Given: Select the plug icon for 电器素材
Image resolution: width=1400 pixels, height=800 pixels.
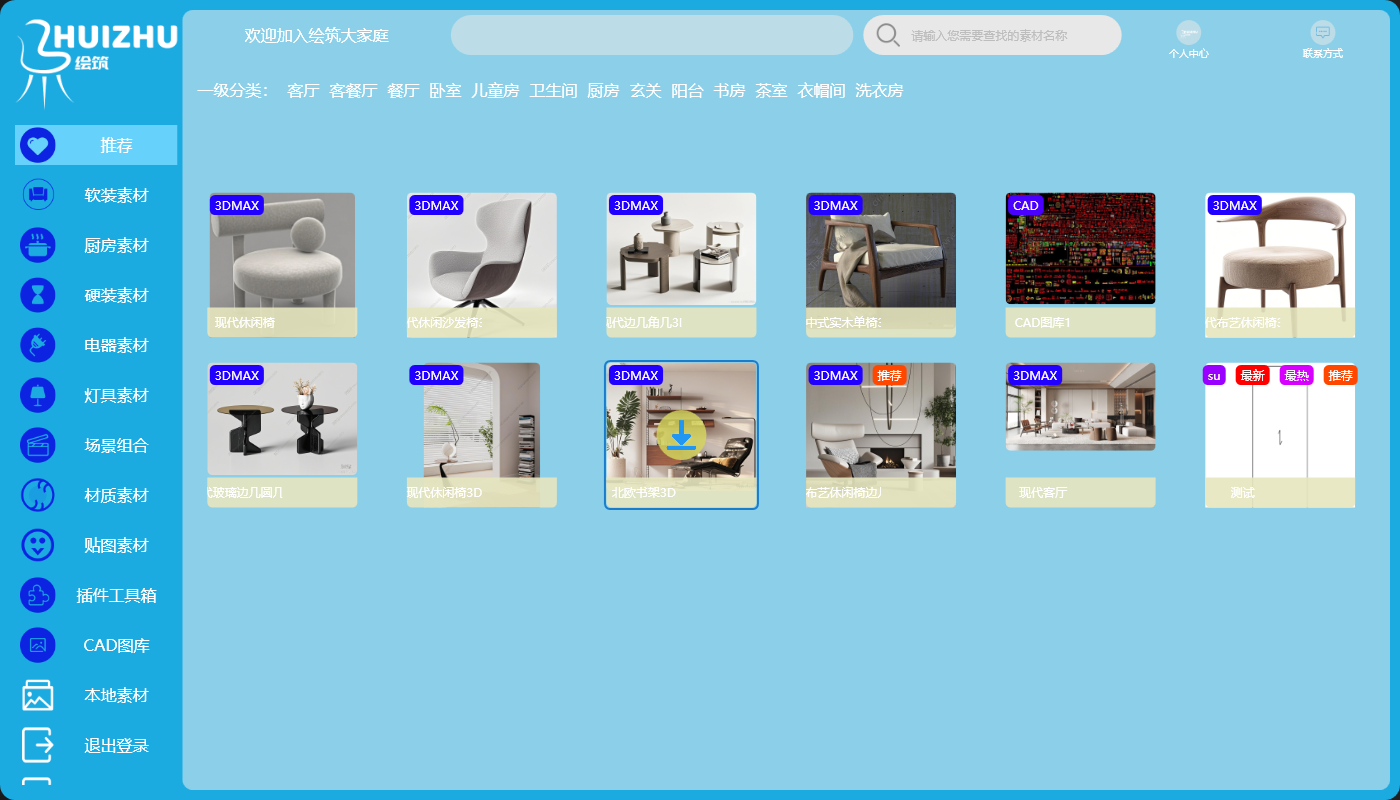Looking at the screenshot, I should (x=38, y=345).
